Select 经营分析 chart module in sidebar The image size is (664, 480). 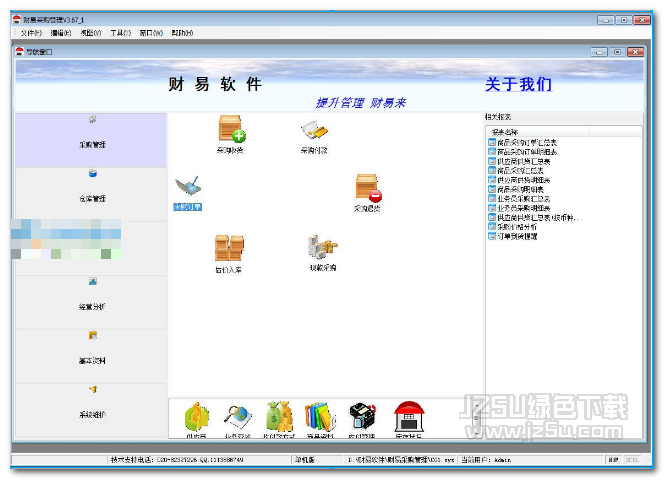91,302
